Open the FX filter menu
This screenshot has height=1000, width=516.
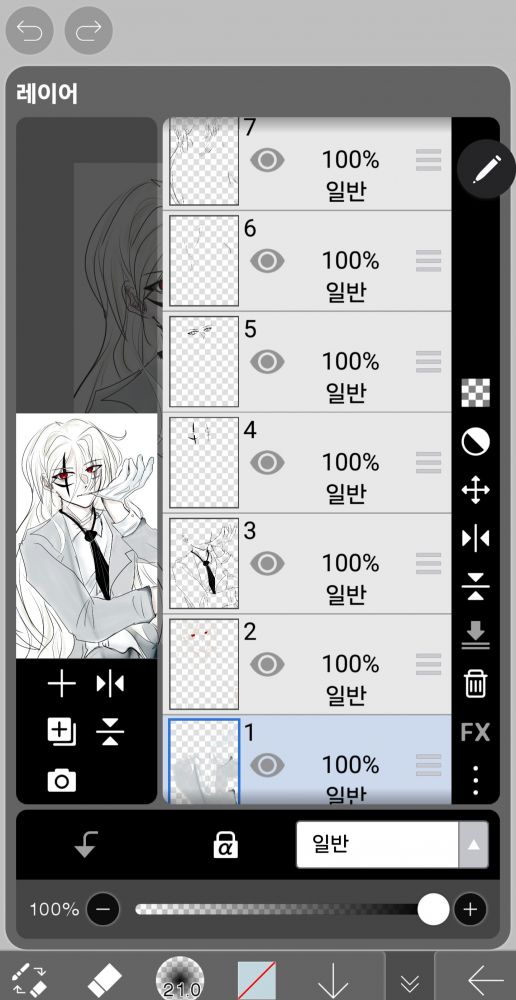tap(475, 733)
